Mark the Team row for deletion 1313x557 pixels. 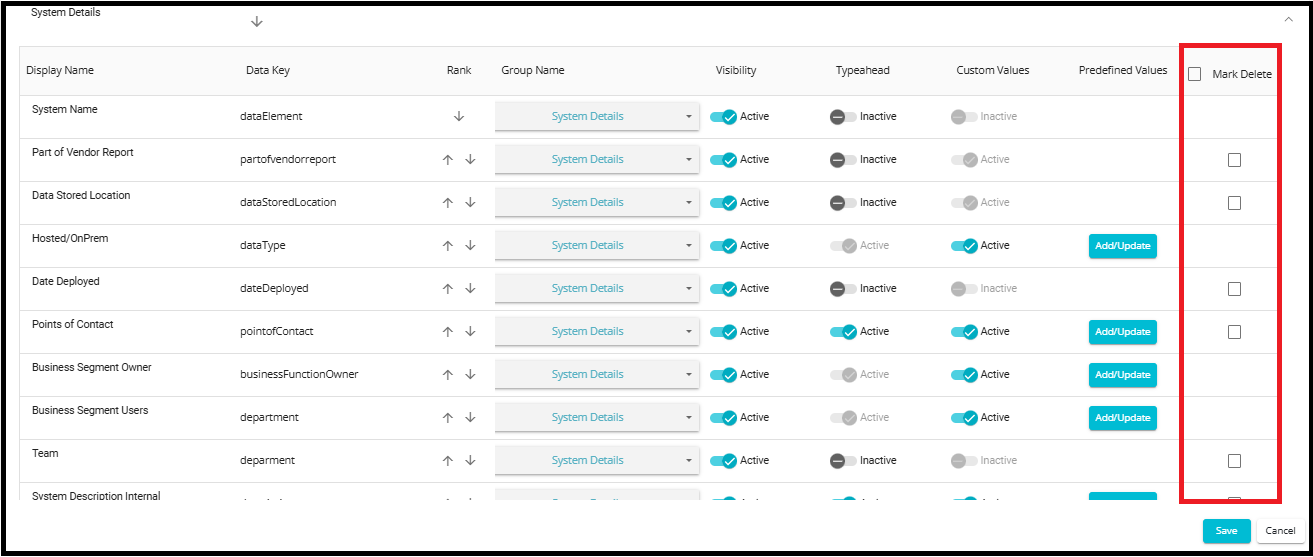[x=1234, y=461]
